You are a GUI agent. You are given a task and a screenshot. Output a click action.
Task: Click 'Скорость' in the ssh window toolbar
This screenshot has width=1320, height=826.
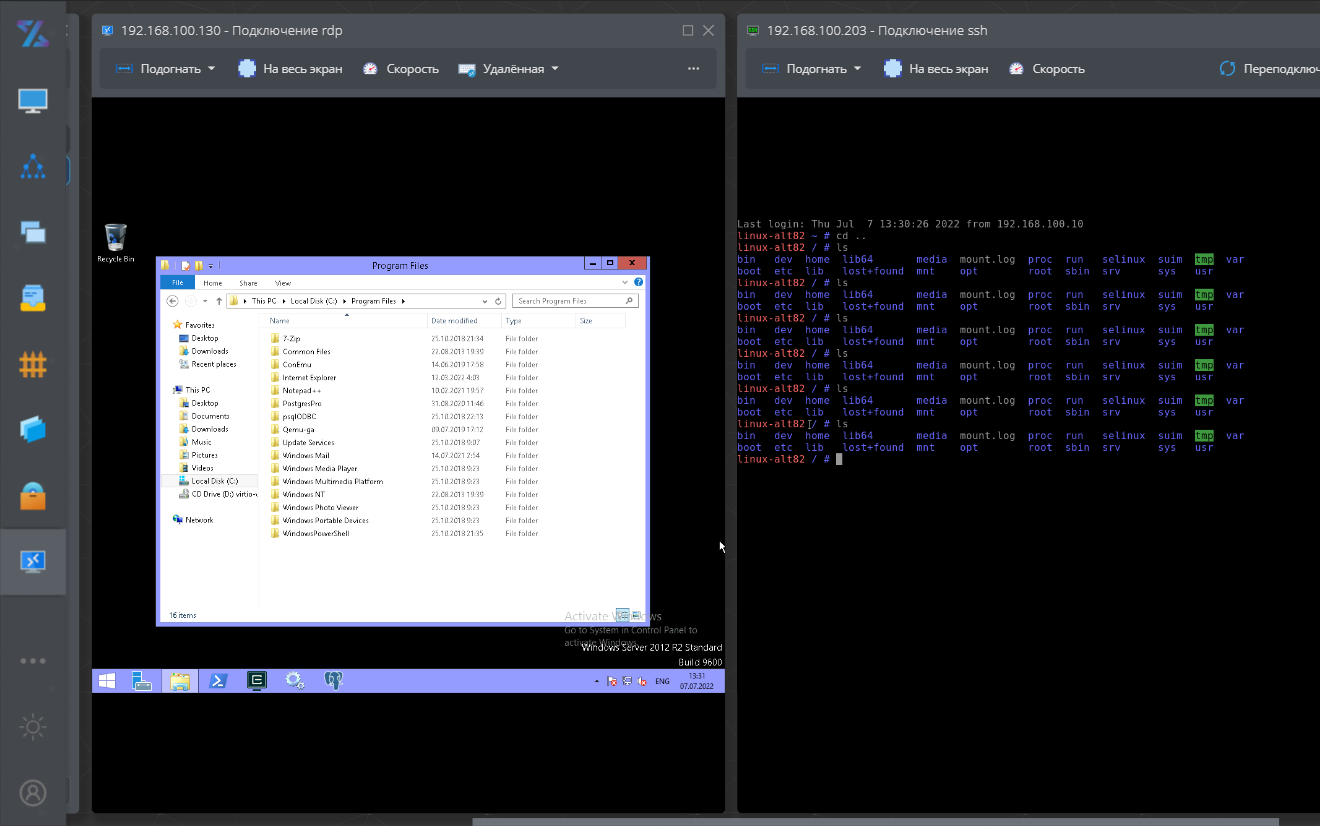tap(1046, 69)
